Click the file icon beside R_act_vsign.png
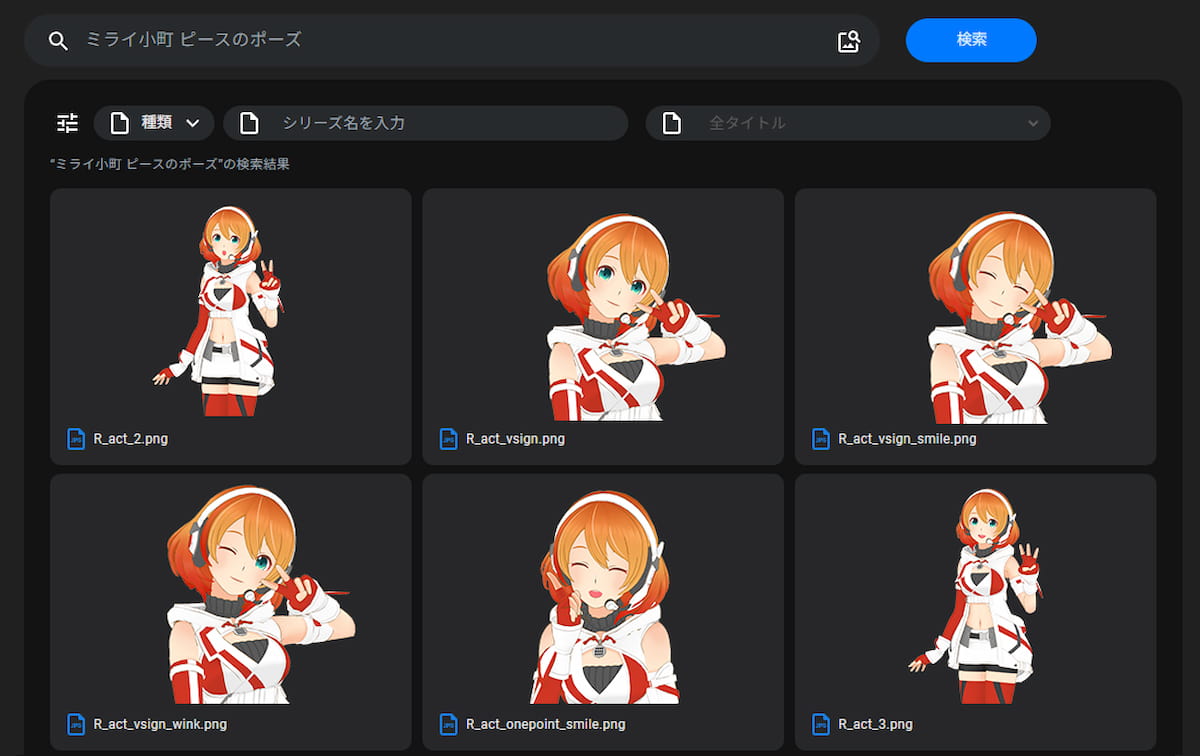 [449, 439]
